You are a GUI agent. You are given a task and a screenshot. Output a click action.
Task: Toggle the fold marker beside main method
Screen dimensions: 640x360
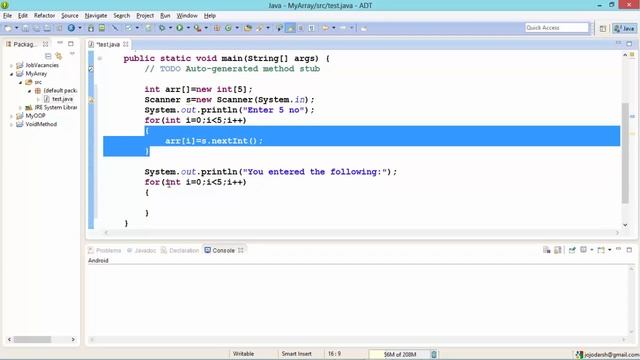[x=100, y=58]
